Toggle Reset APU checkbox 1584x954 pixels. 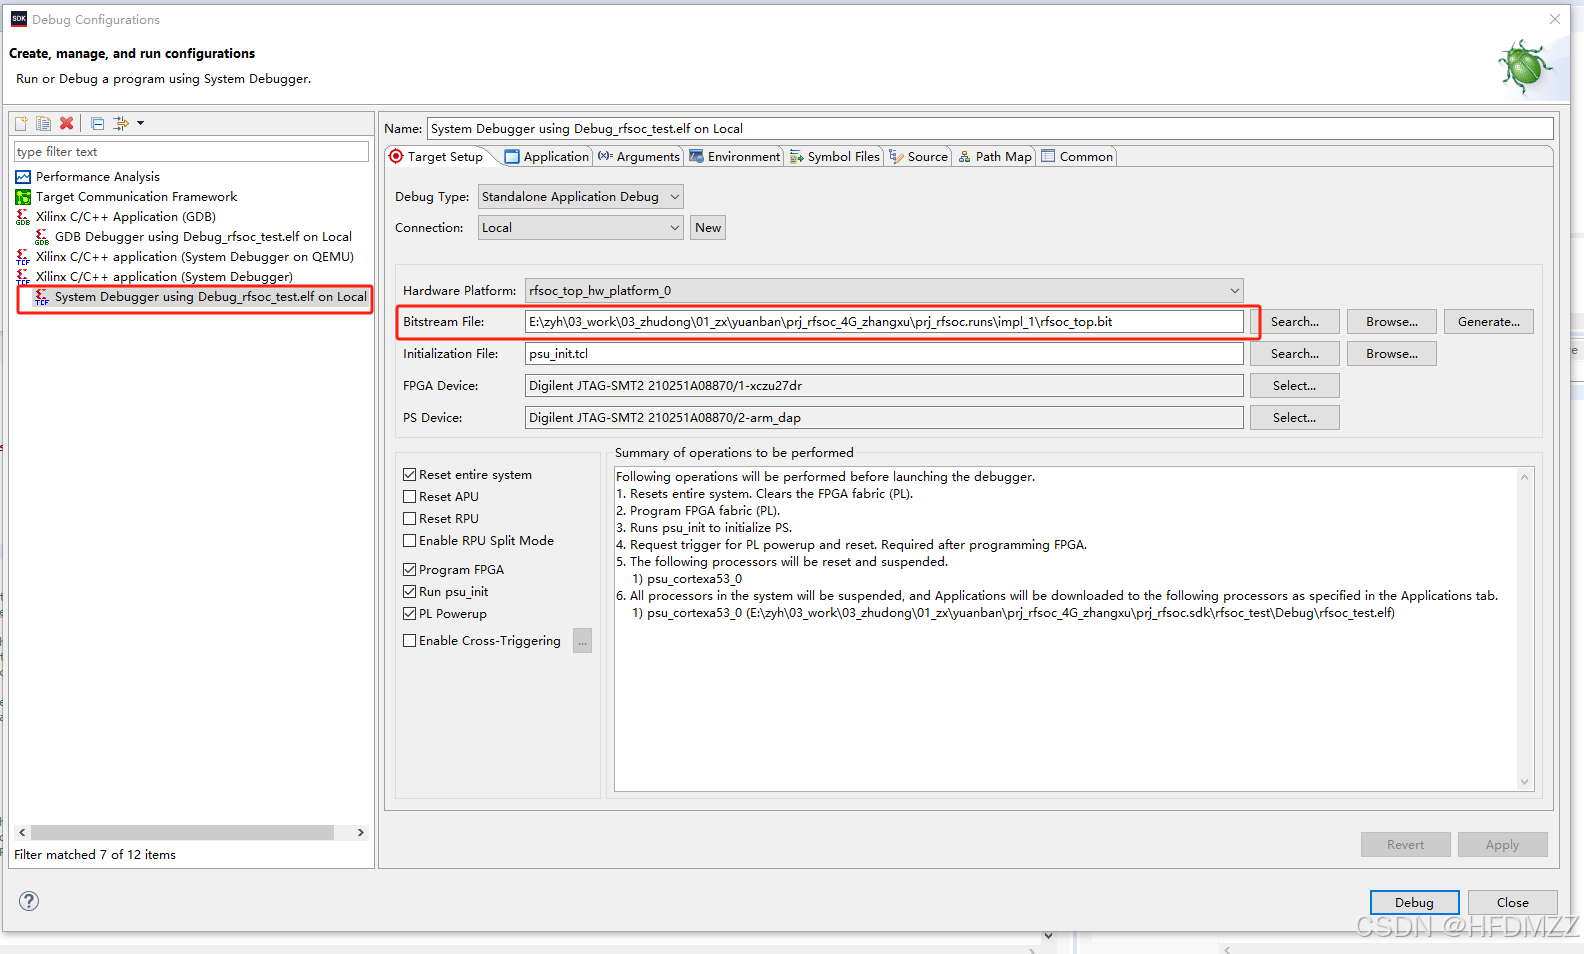point(410,497)
